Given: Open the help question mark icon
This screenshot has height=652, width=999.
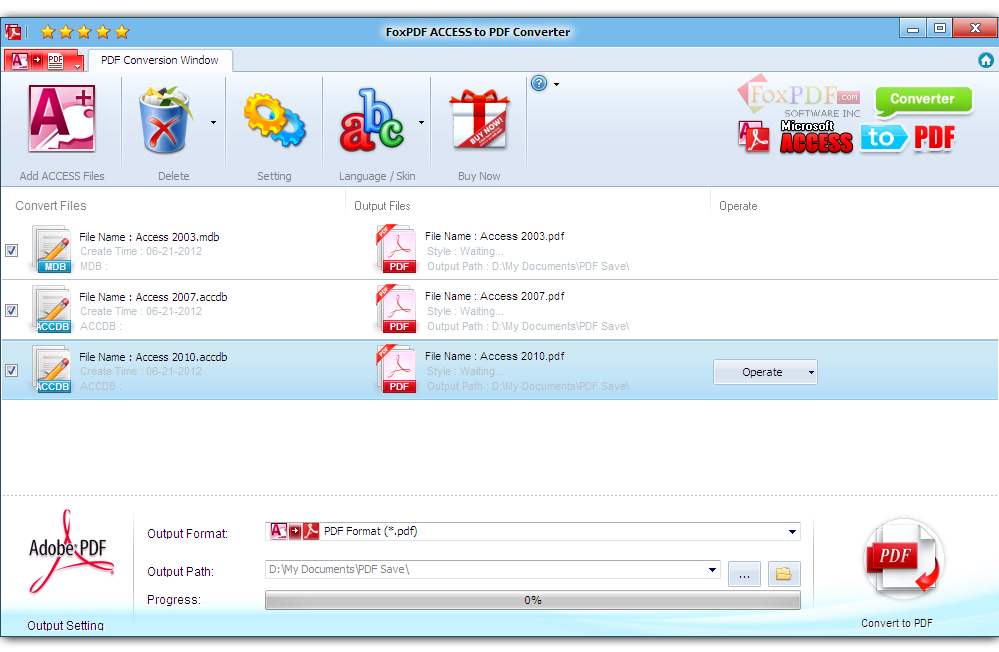Looking at the screenshot, I should [539, 84].
